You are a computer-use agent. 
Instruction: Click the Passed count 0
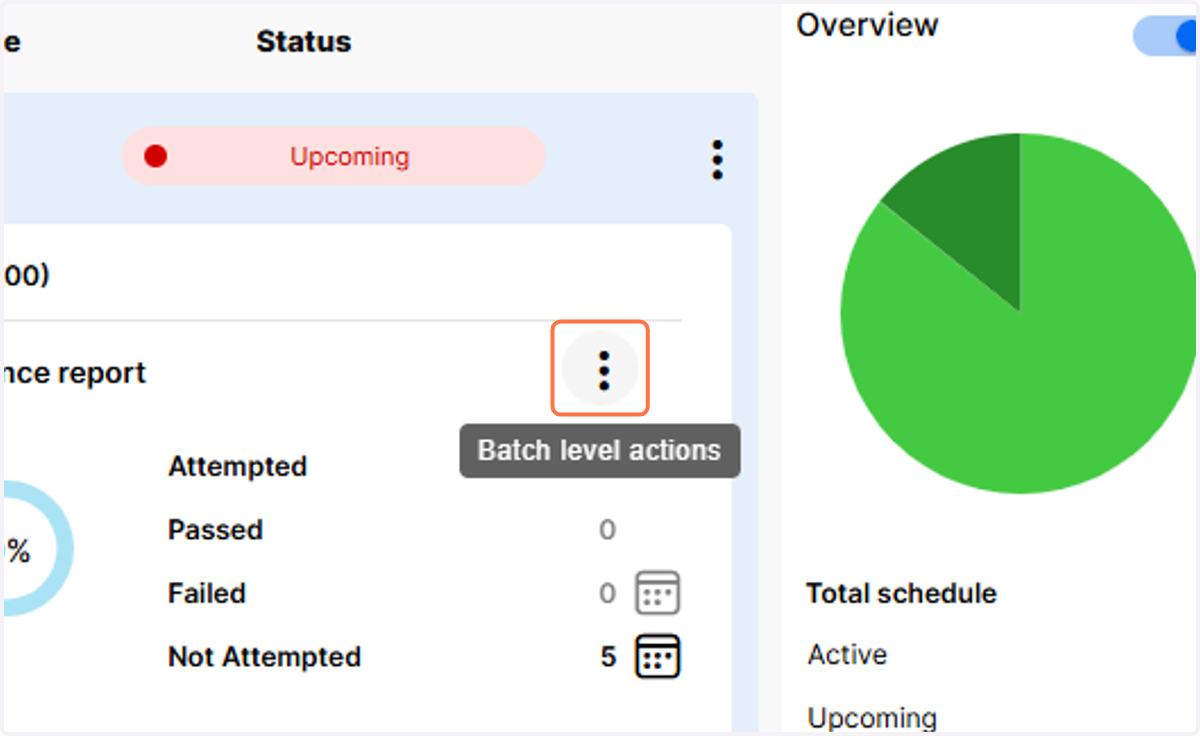pos(607,530)
